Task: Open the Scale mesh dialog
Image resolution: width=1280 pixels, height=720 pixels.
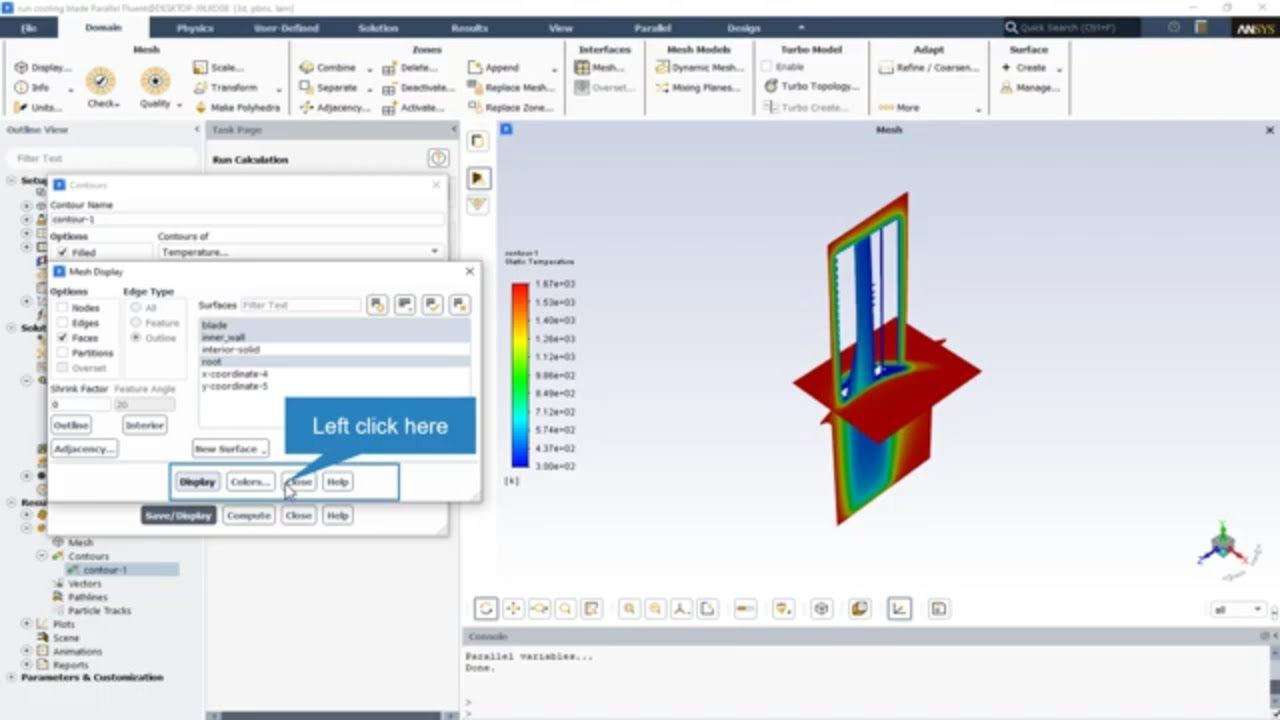Action: 219,68
